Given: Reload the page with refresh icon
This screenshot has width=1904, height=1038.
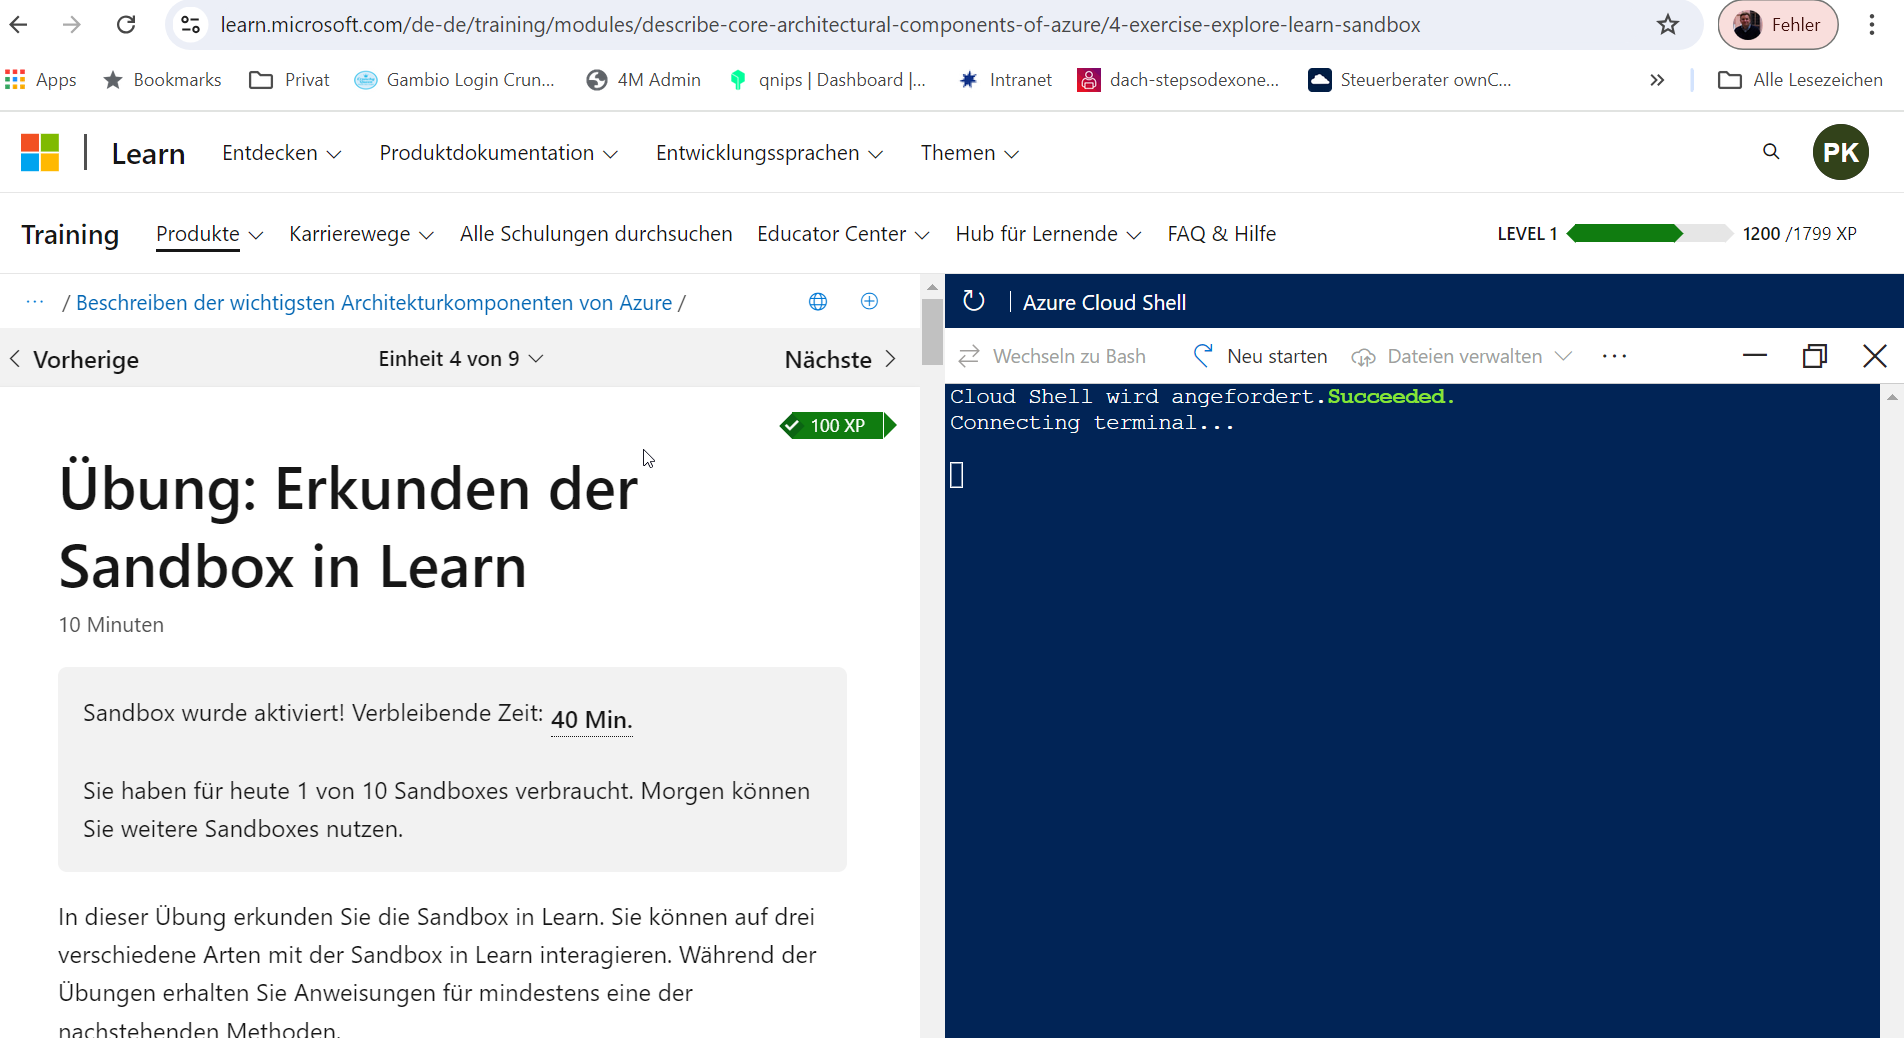Looking at the screenshot, I should click(x=126, y=25).
